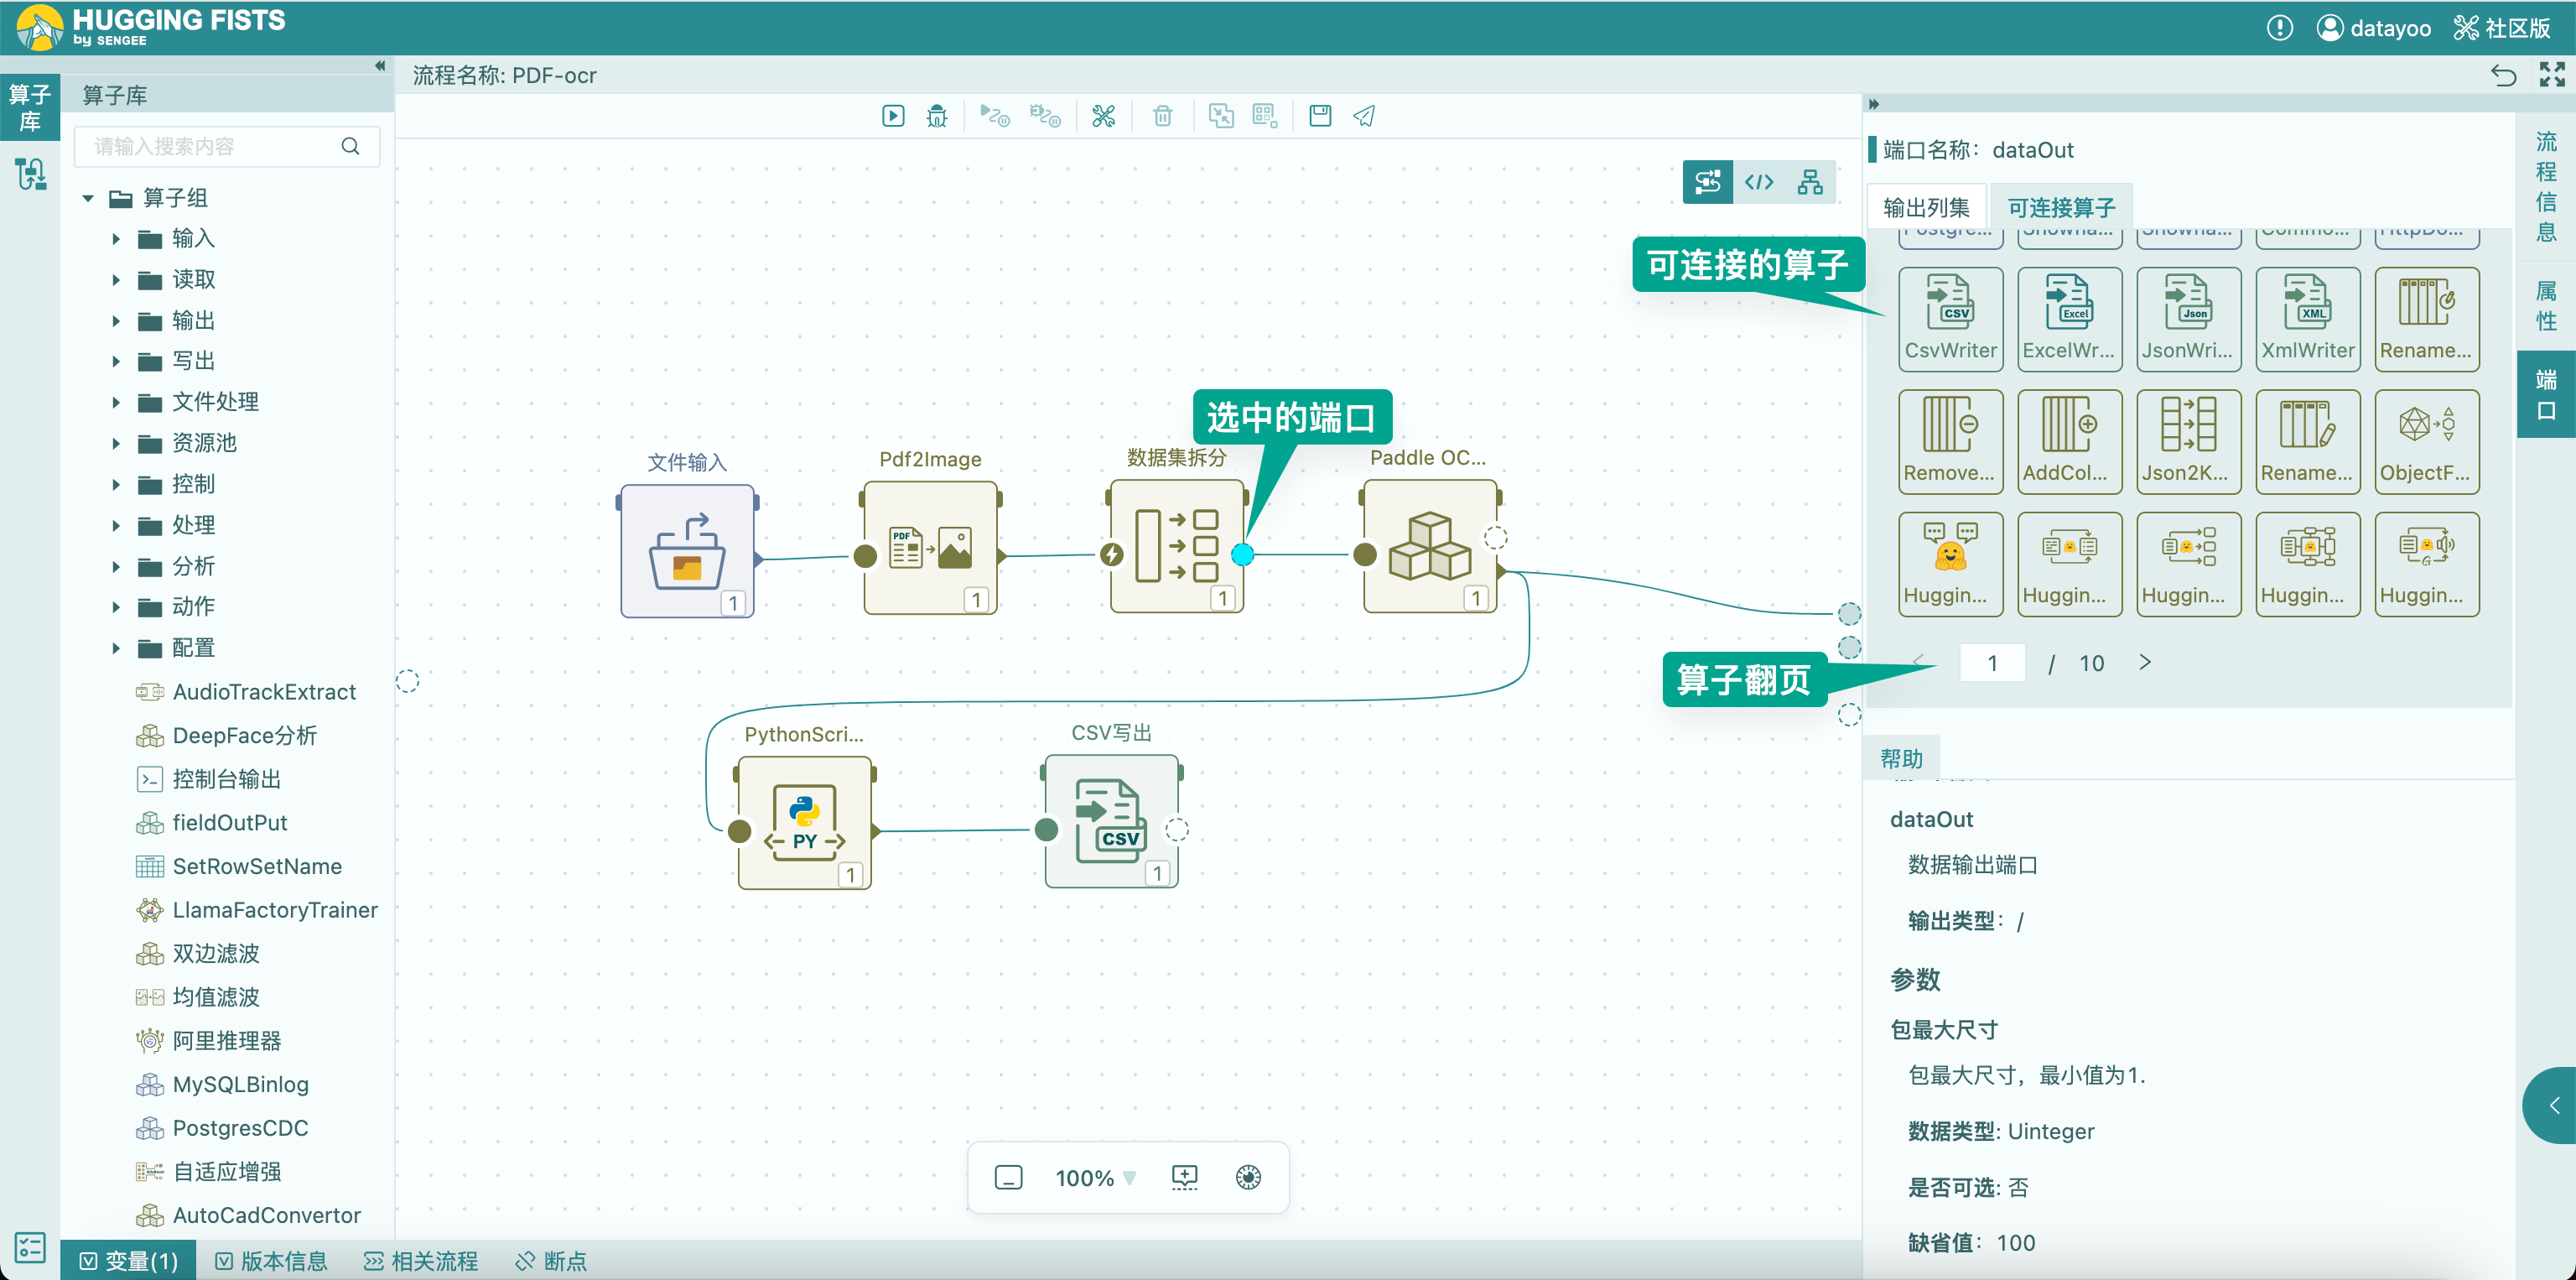Open the wrench and screwdriver tools
The width and height of the screenshot is (2576, 1280).
pos(1103,116)
